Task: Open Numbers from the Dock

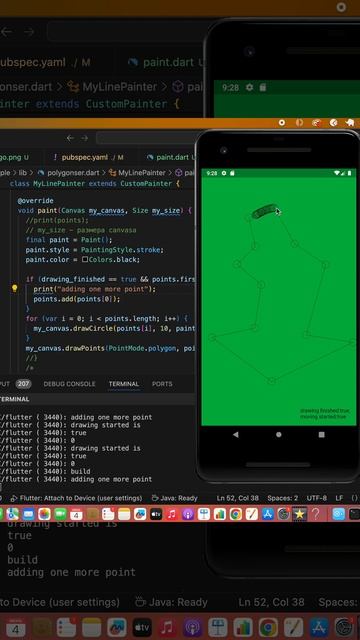Action: click(220, 514)
